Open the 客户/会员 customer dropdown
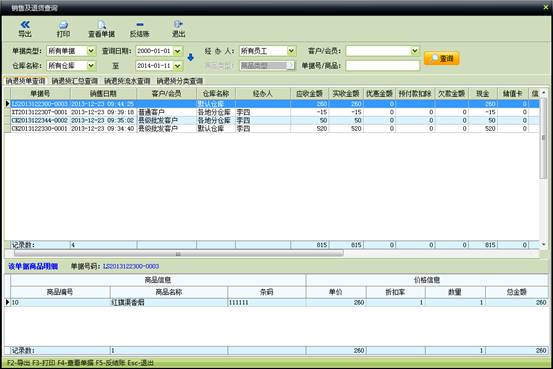The image size is (553, 369). [415, 51]
